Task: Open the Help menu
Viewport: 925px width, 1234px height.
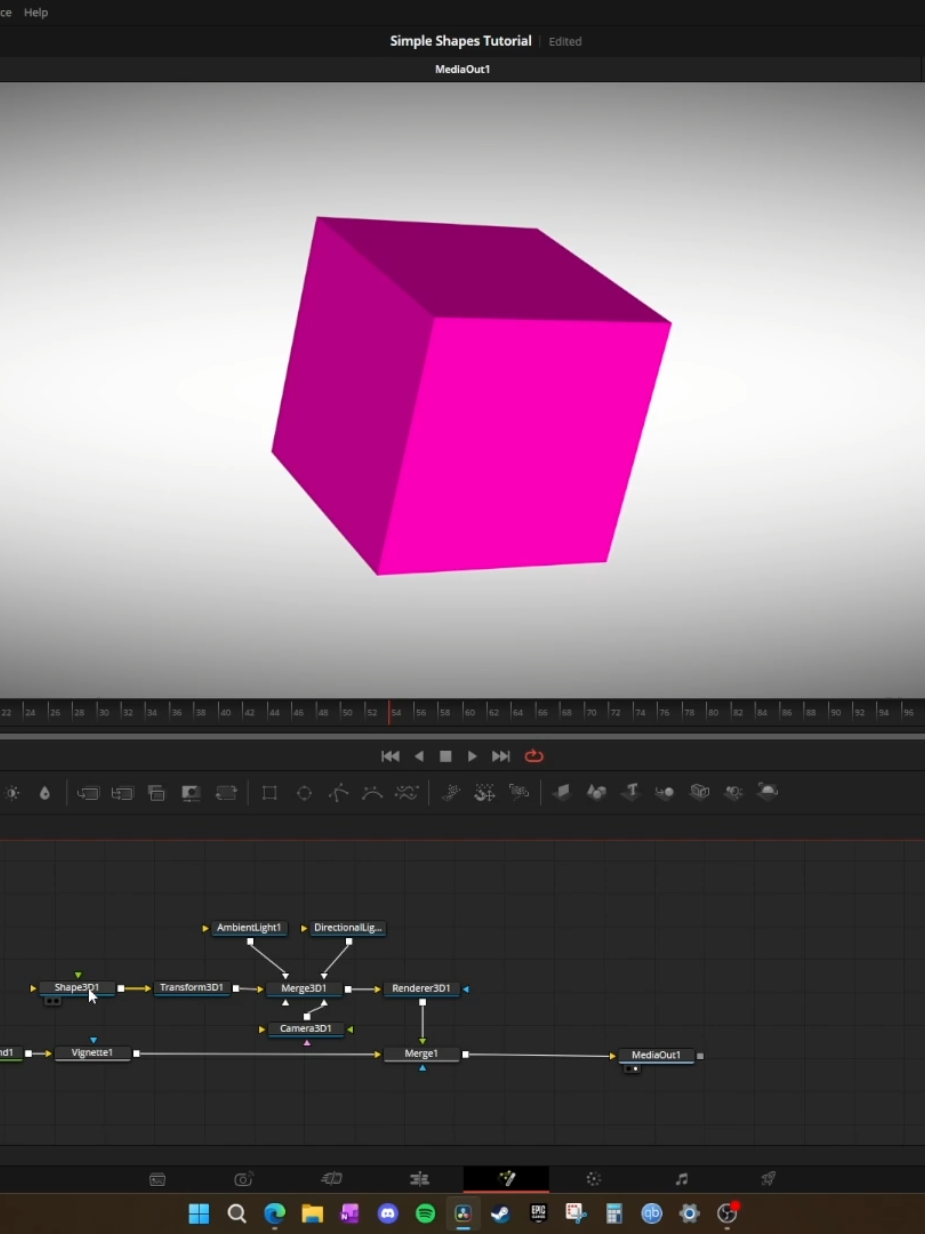Action: click(36, 12)
